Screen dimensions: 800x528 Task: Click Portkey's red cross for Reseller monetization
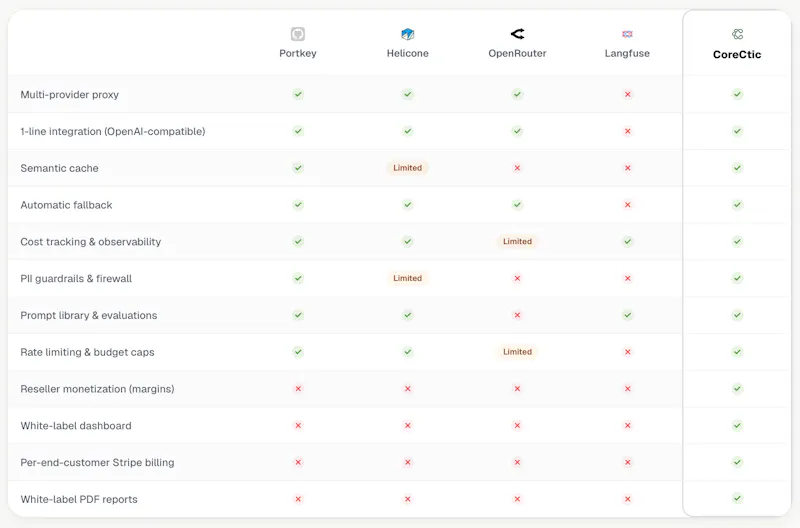point(298,389)
